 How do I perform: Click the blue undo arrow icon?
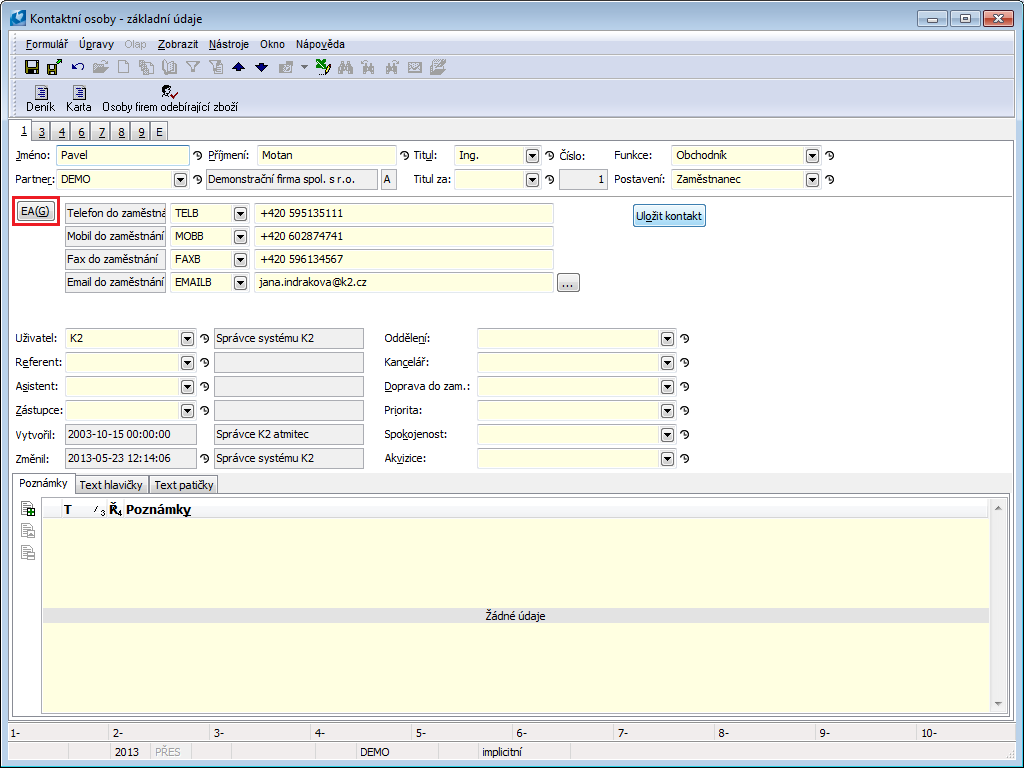pyautogui.click(x=77, y=67)
